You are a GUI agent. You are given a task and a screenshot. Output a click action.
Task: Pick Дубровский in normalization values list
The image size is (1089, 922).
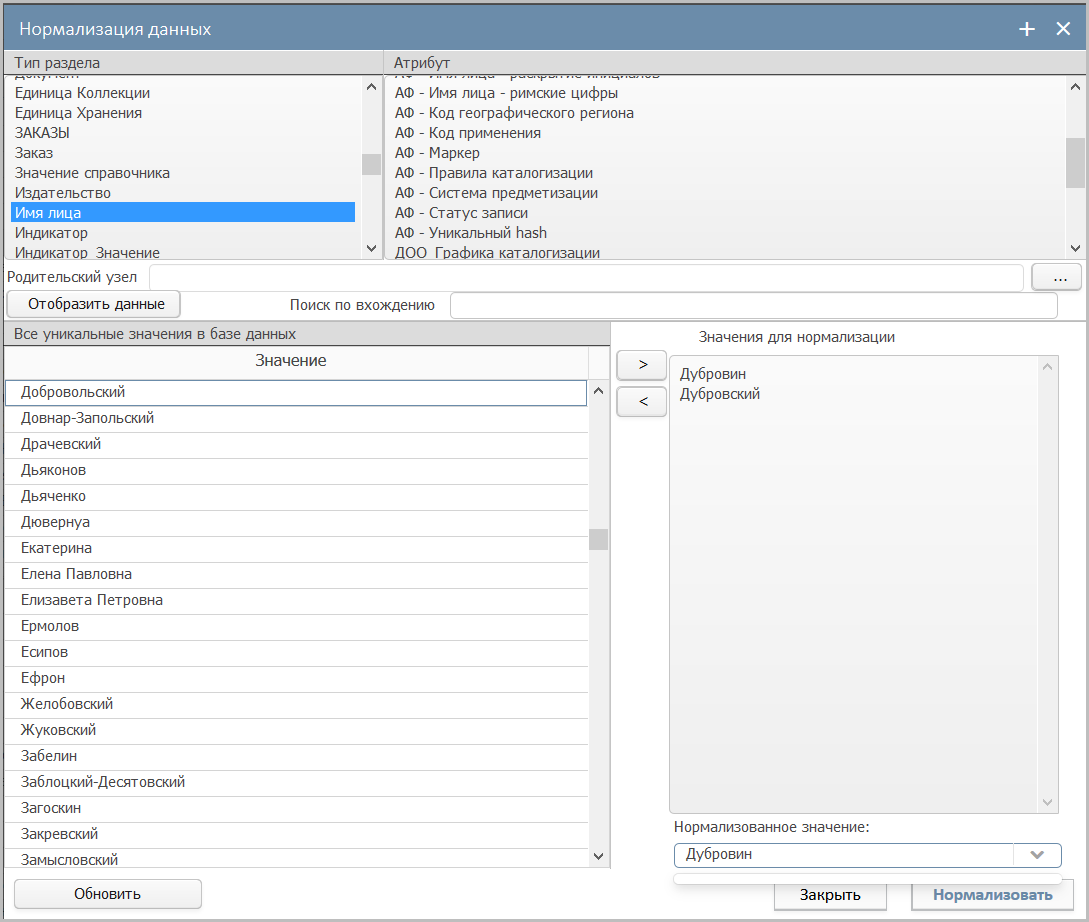[x=720, y=394]
